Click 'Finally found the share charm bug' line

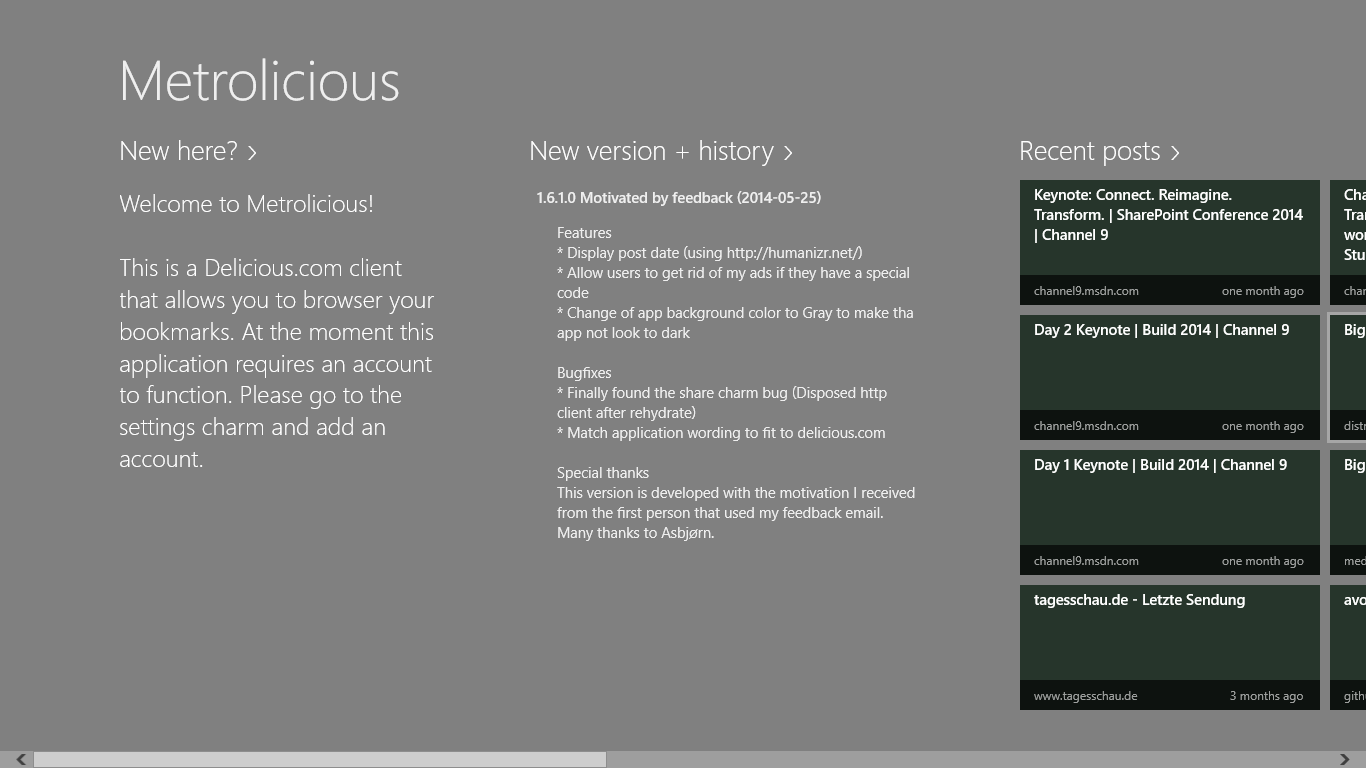click(722, 403)
